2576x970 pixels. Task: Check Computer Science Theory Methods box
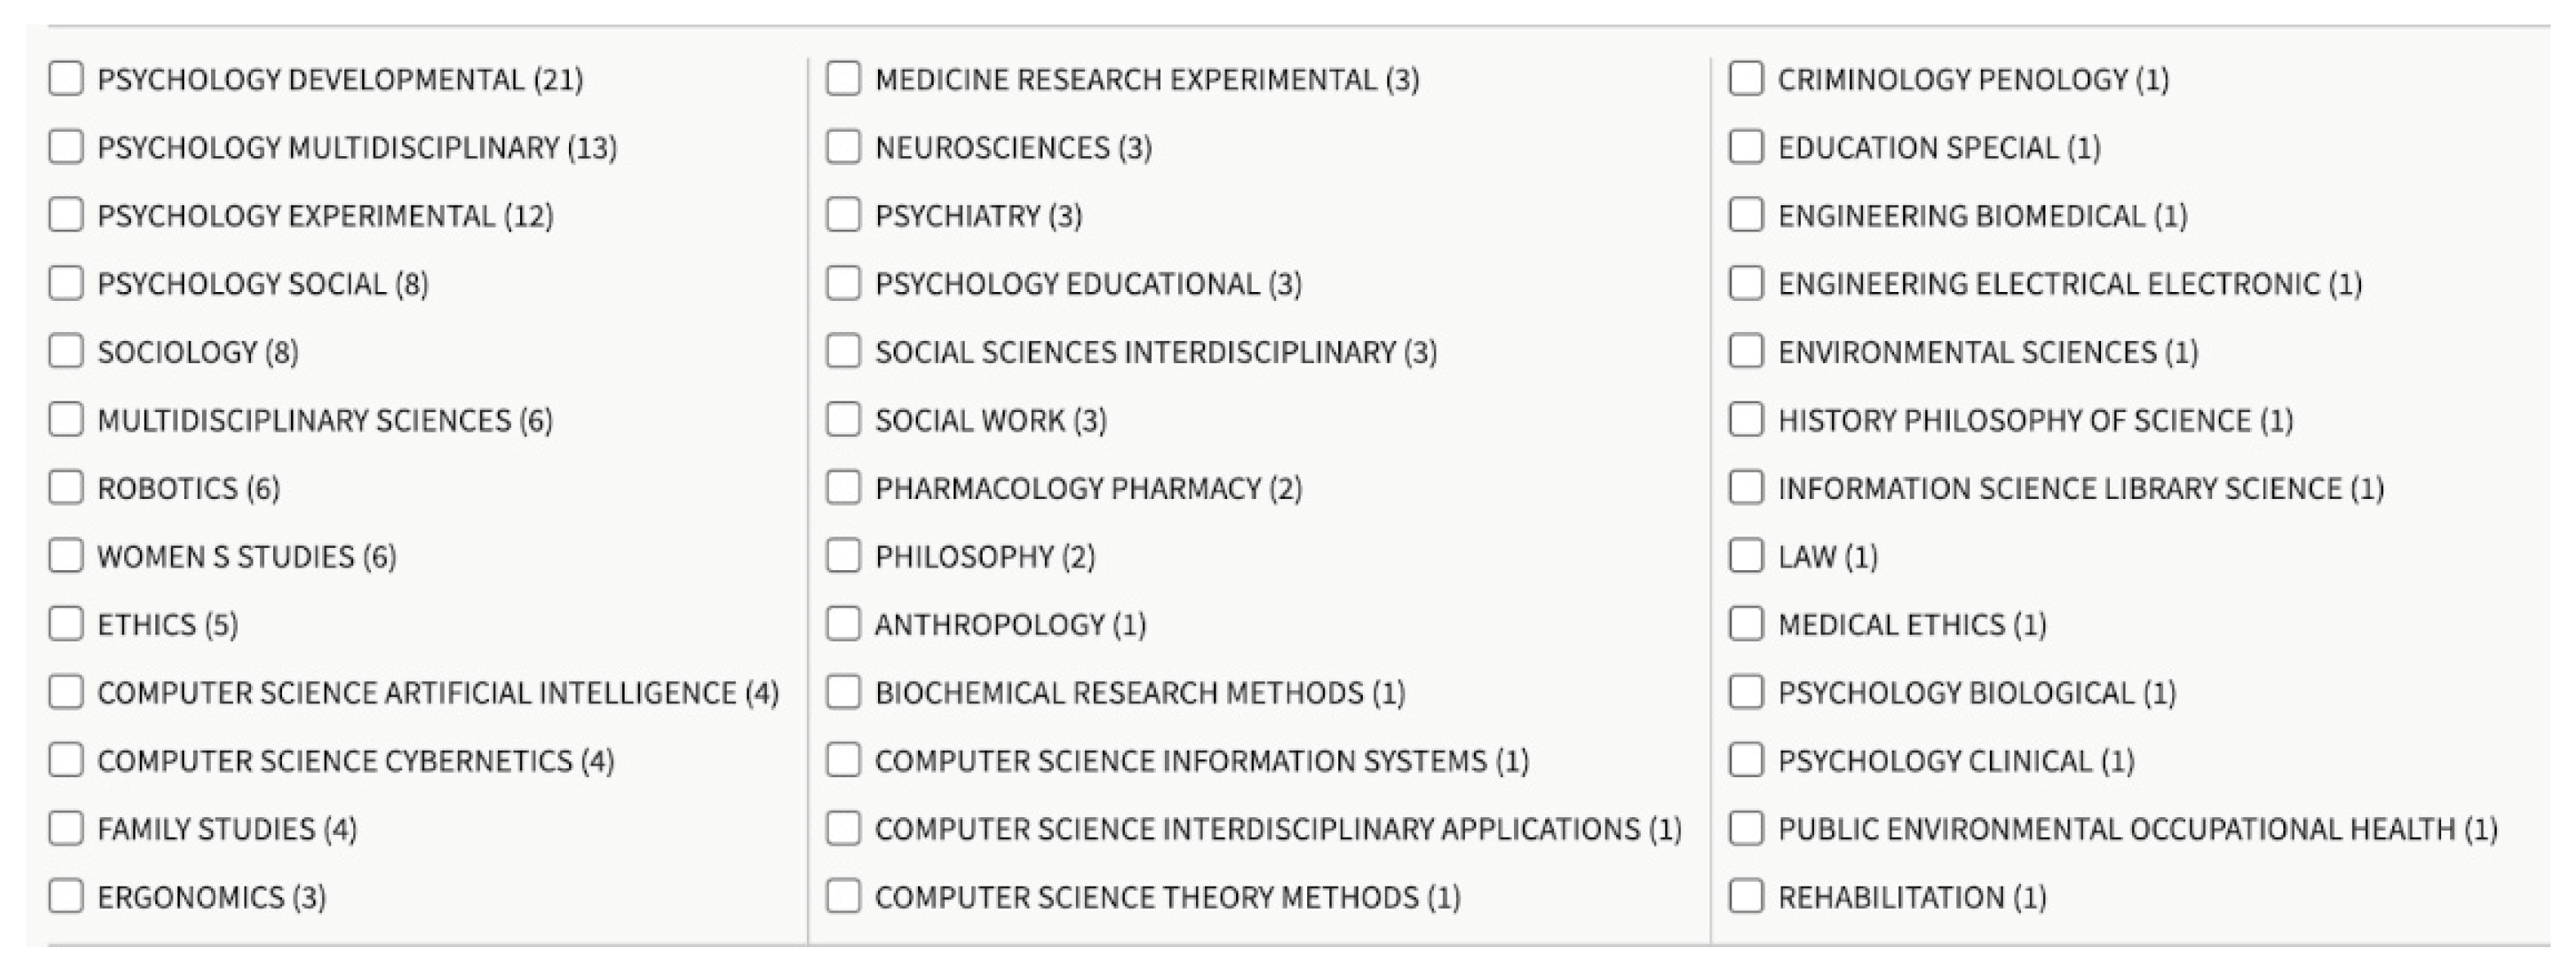[843, 896]
